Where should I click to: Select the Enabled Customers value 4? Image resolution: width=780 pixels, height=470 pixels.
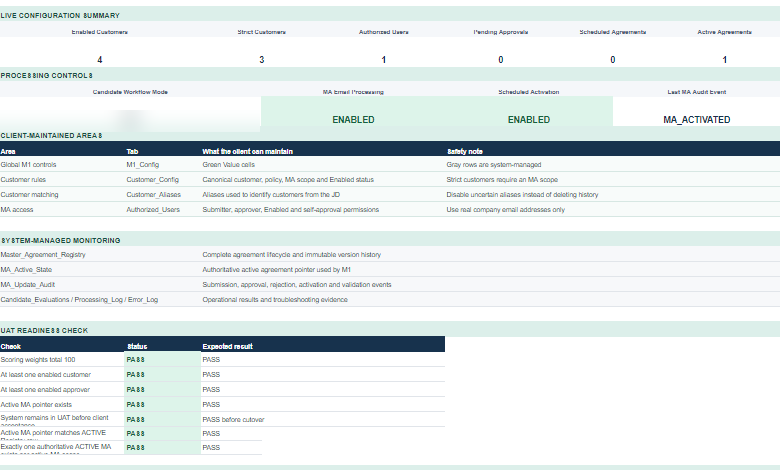tap(99, 60)
